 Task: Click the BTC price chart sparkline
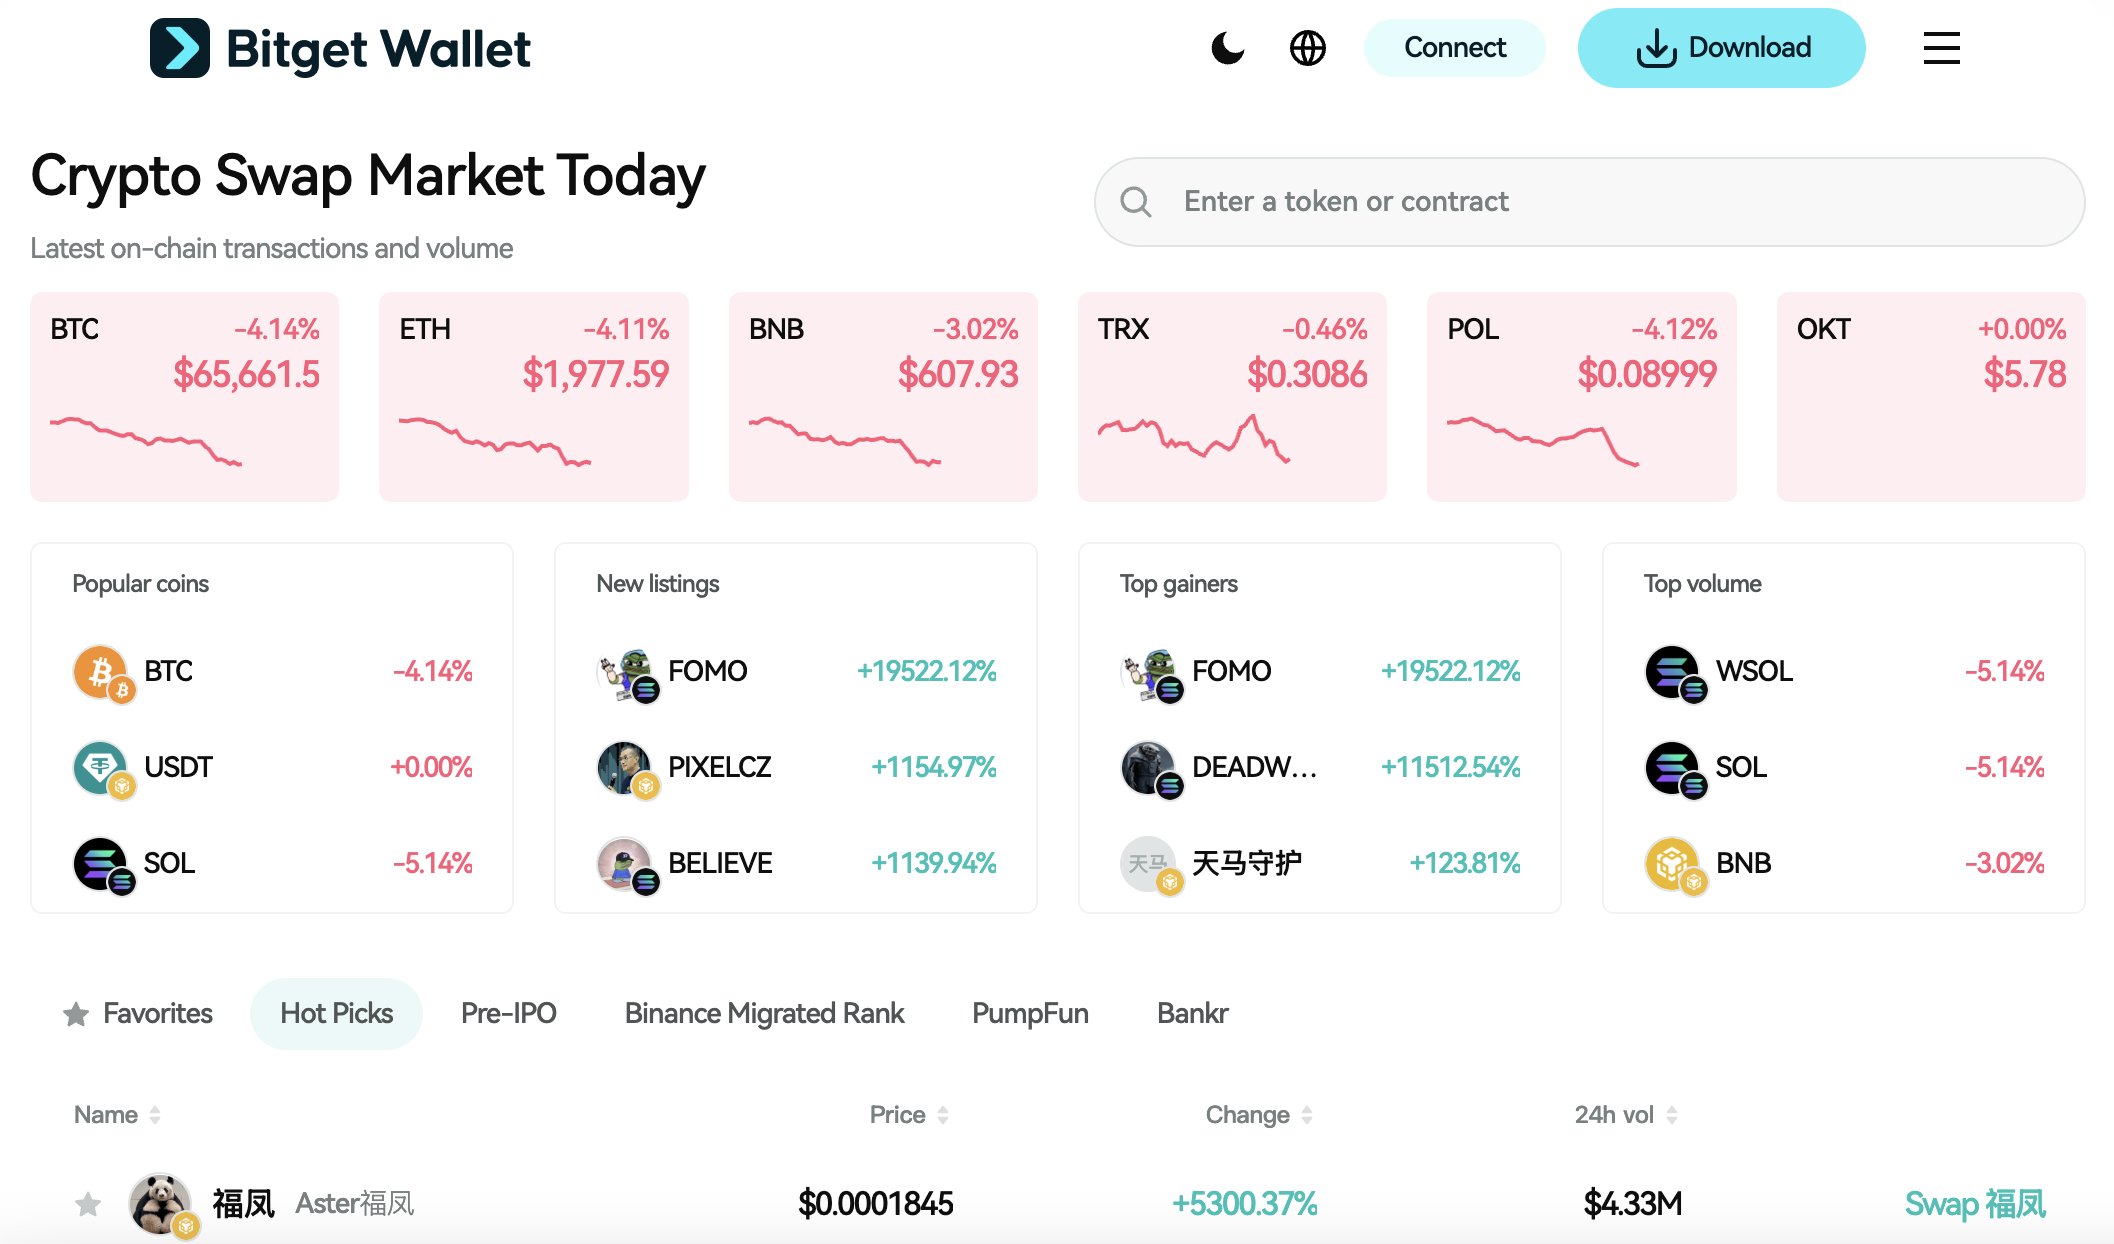click(x=148, y=440)
